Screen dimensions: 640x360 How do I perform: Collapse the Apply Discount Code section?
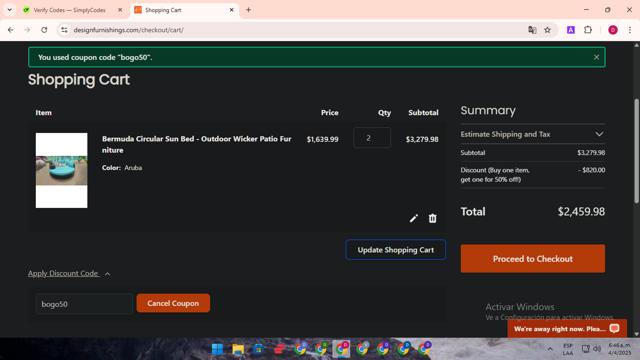pyautogui.click(x=69, y=273)
